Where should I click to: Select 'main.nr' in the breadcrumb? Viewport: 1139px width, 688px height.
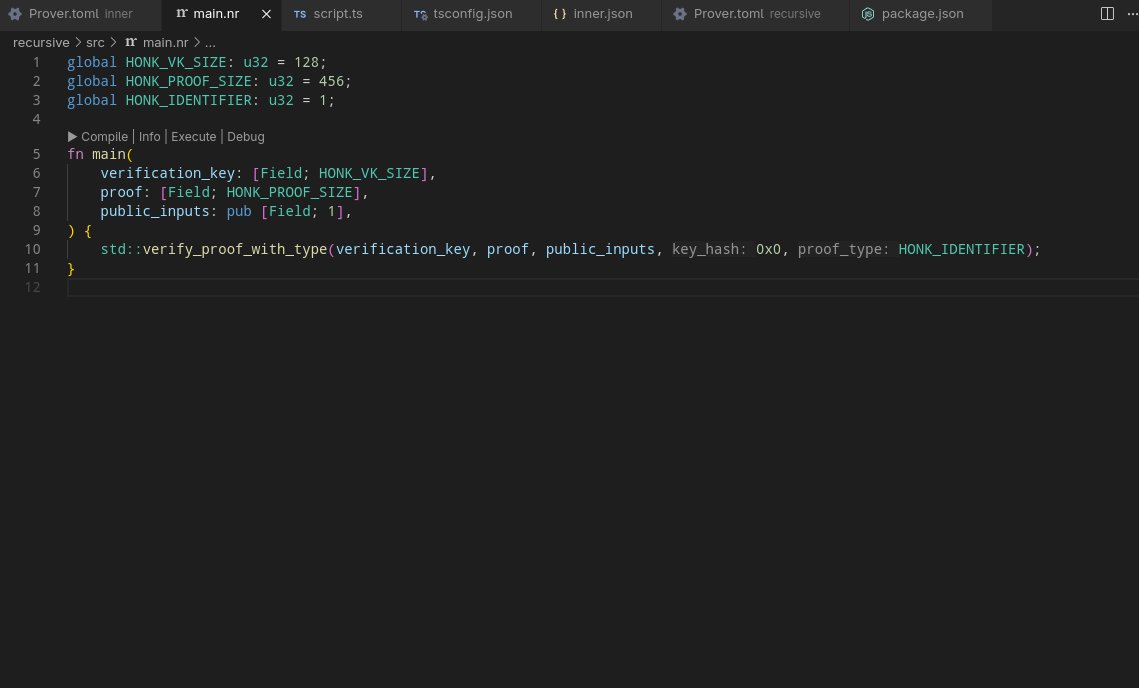click(166, 43)
